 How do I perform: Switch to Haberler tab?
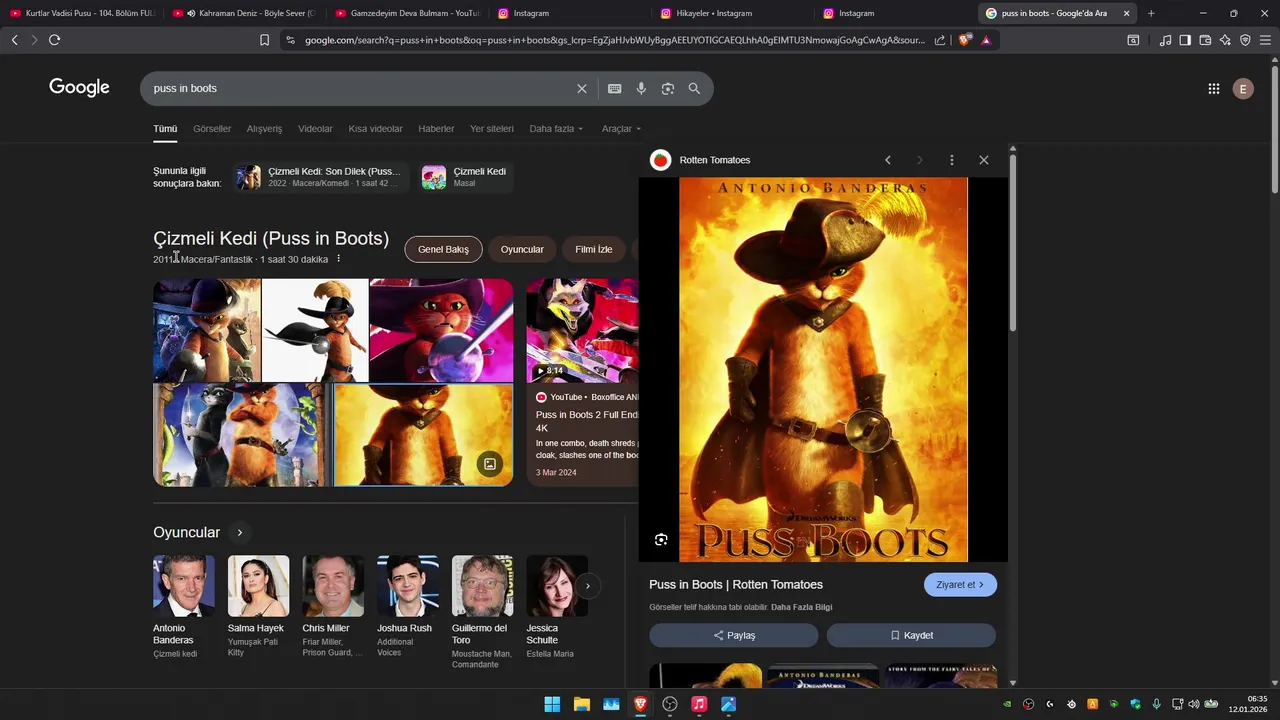(x=436, y=129)
